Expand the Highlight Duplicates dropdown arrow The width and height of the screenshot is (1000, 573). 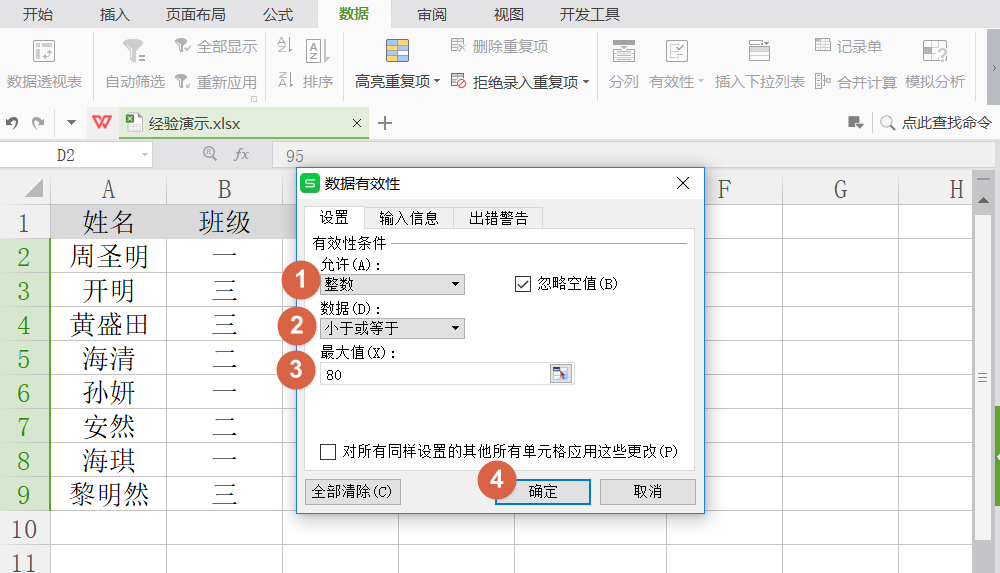click(x=437, y=82)
